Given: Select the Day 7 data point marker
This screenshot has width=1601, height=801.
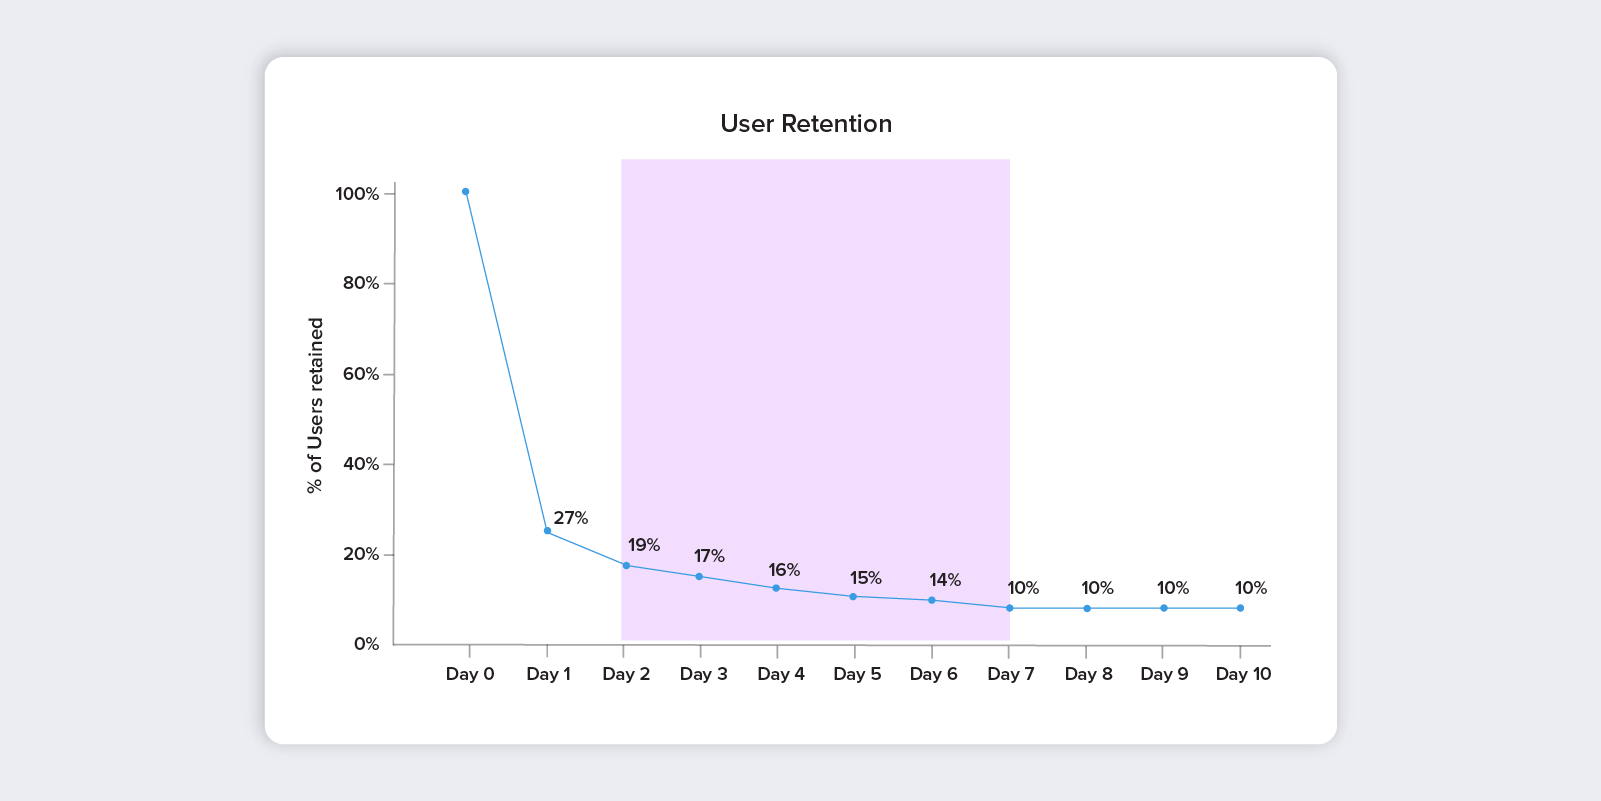Looking at the screenshot, I should [1010, 608].
